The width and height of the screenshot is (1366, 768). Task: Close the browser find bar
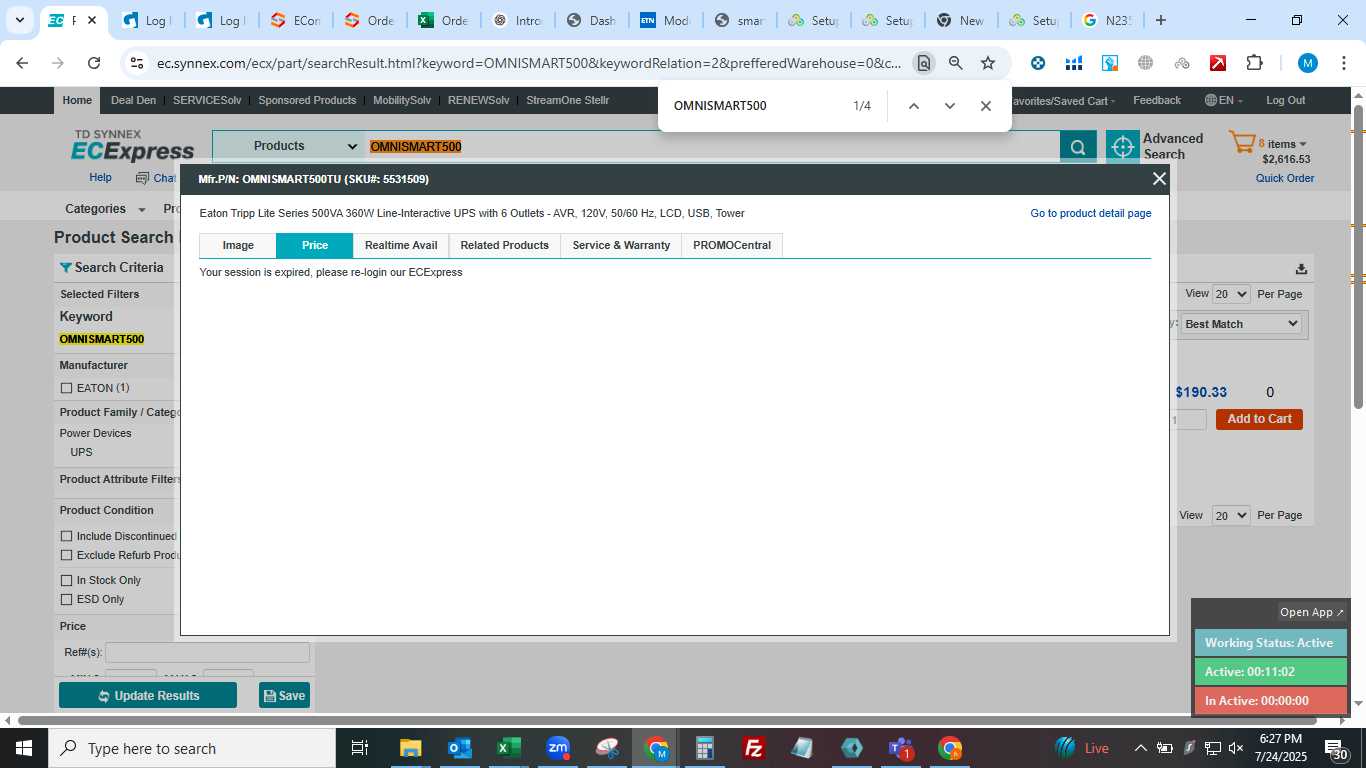[986, 106]
